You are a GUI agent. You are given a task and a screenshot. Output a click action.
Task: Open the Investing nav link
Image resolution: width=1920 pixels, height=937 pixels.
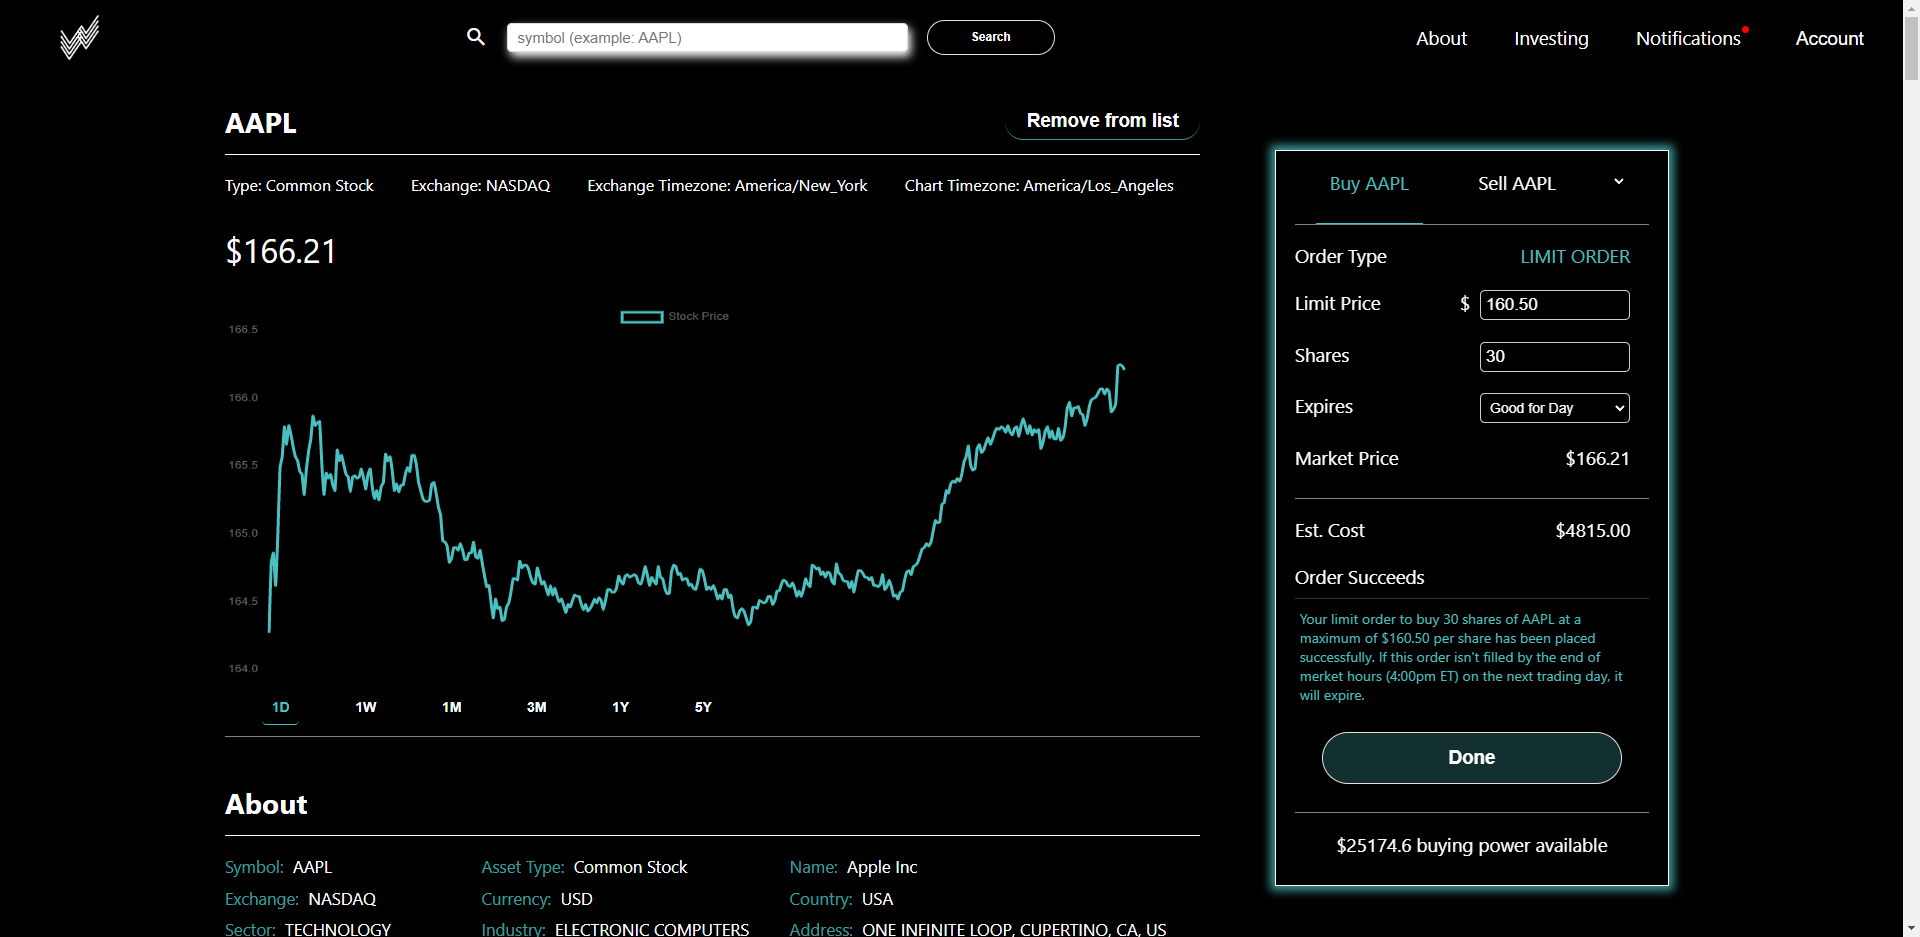coord(1551,39)
